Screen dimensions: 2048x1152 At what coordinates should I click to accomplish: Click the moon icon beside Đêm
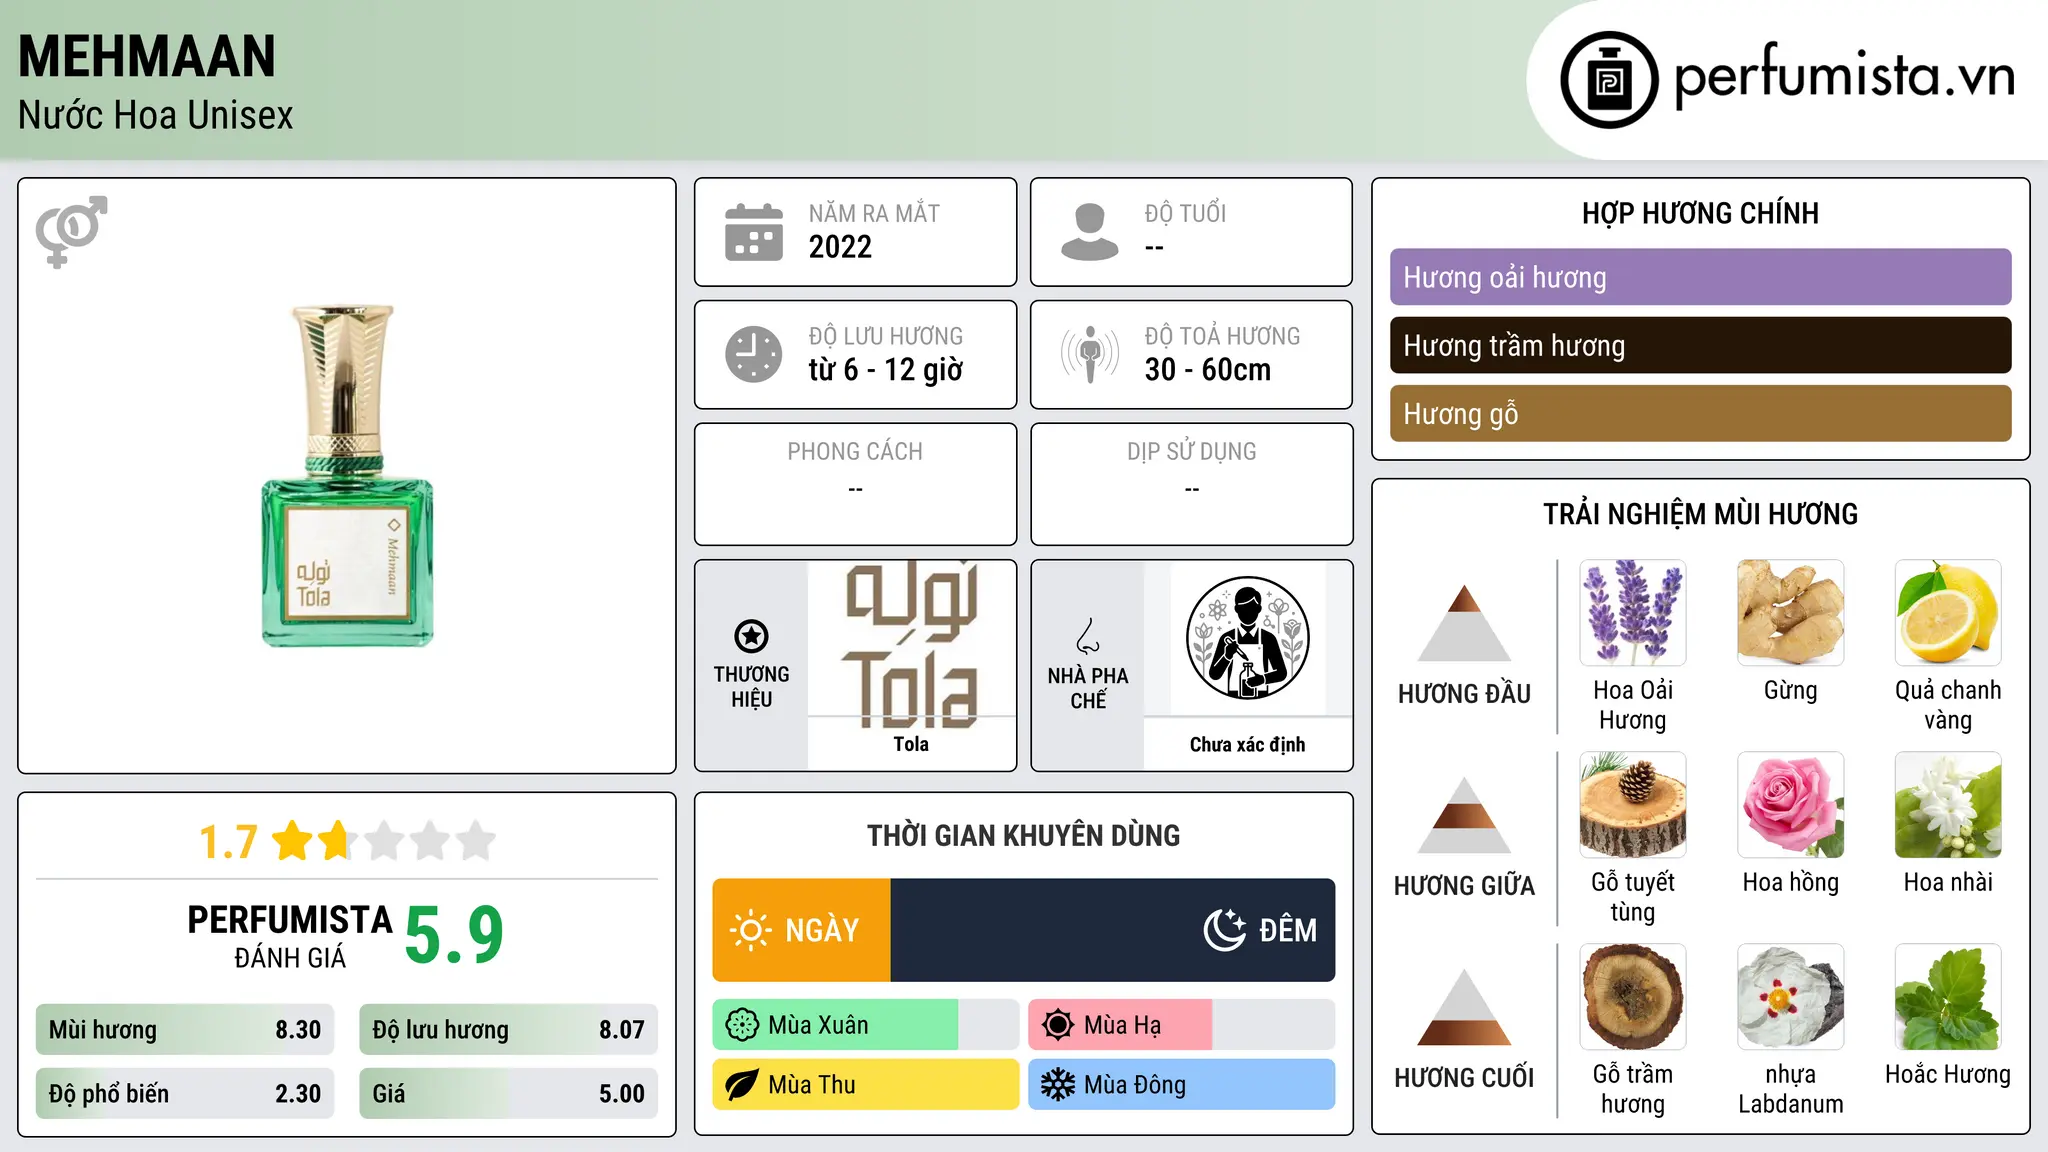pos(1225,929)
